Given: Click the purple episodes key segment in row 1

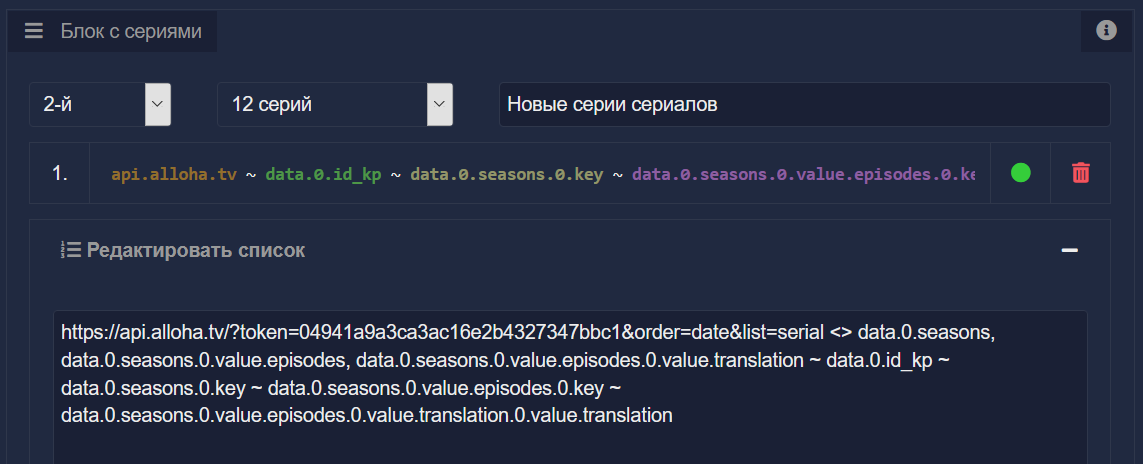Looking at the screenshot, I should pos(802,174).
